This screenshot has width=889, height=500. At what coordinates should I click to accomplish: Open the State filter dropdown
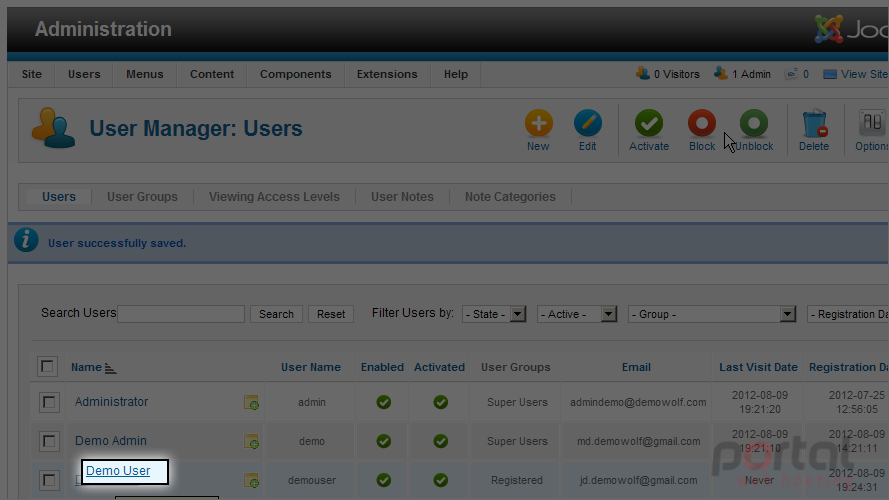pyautogui.click(x=494, y=314)
